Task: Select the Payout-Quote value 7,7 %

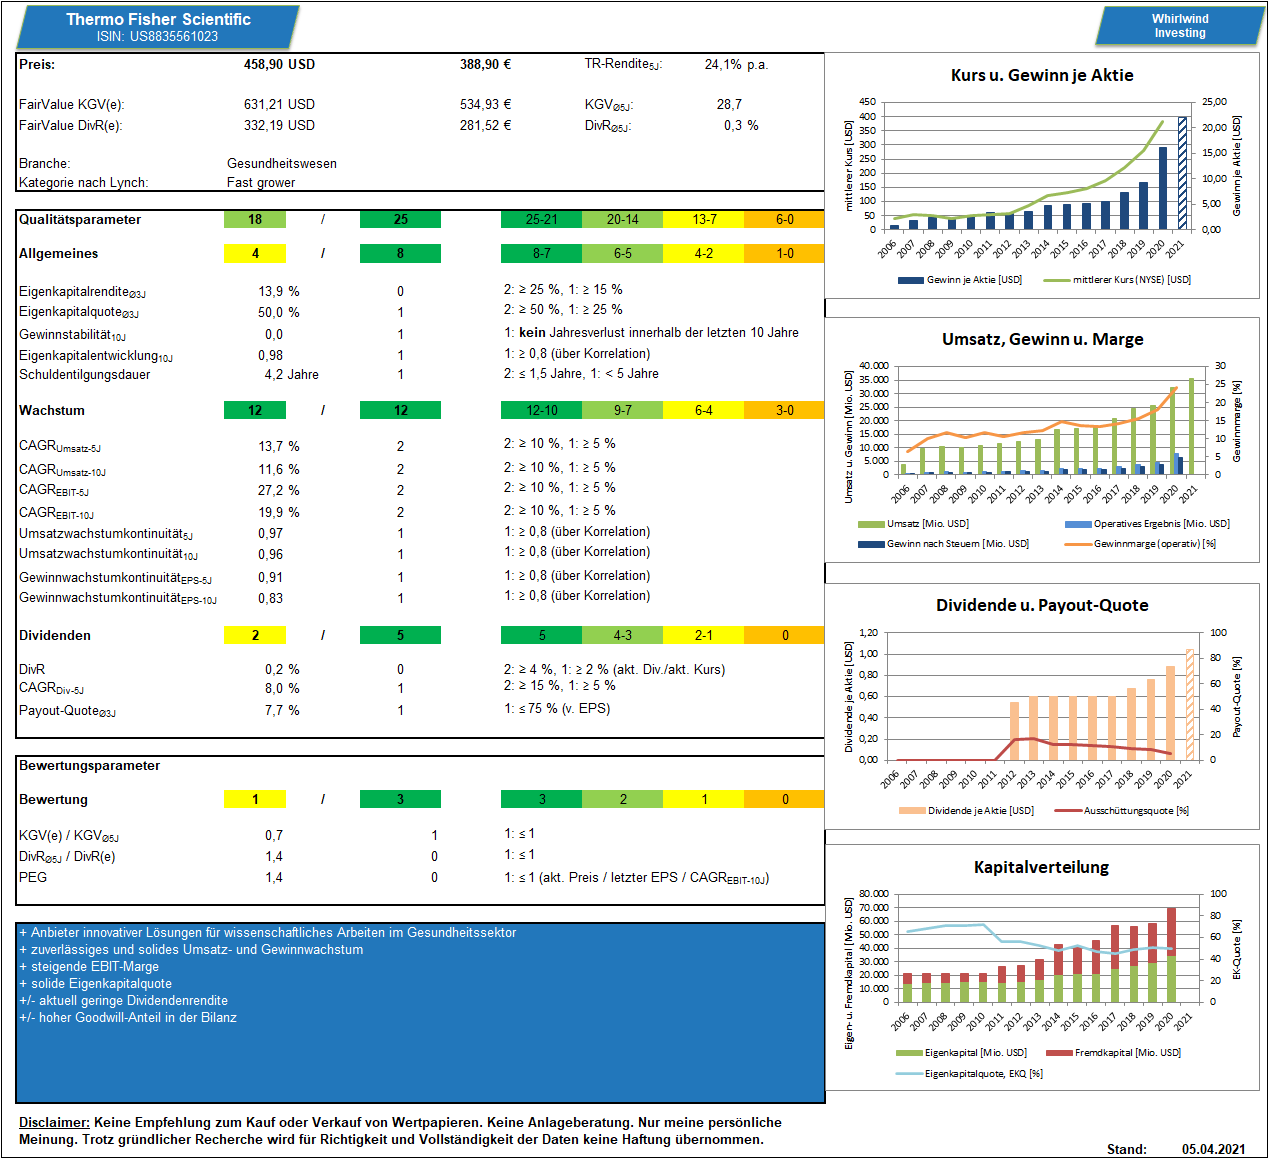Action: tap(282, 710)
